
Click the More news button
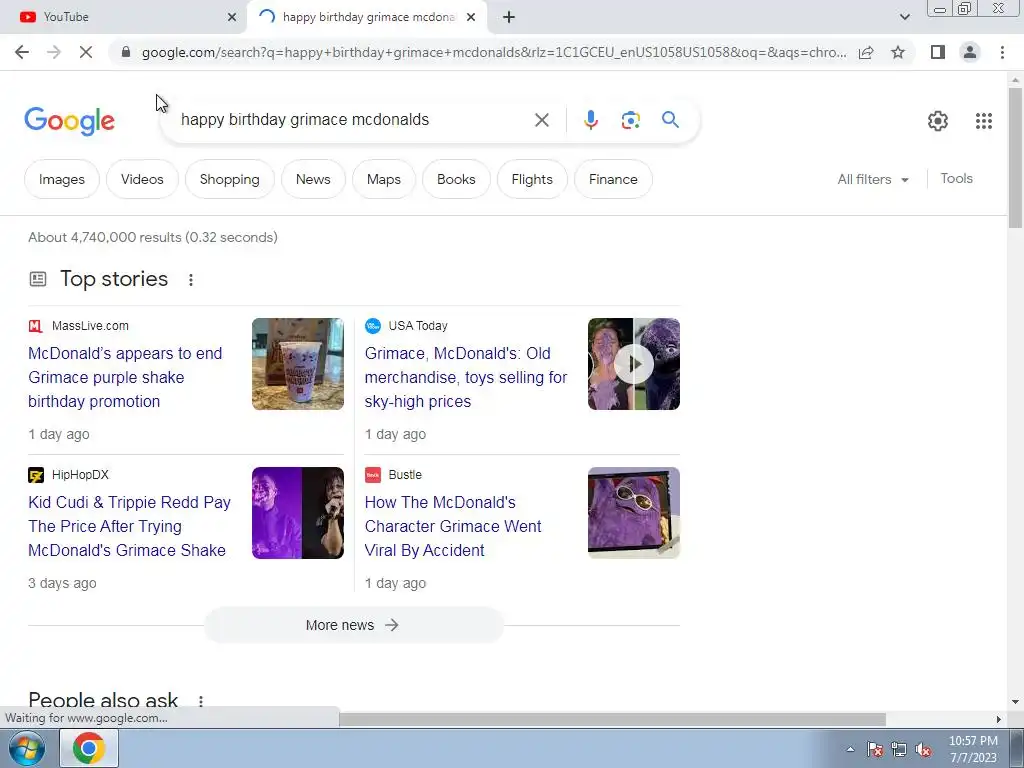tap(353, 625)
